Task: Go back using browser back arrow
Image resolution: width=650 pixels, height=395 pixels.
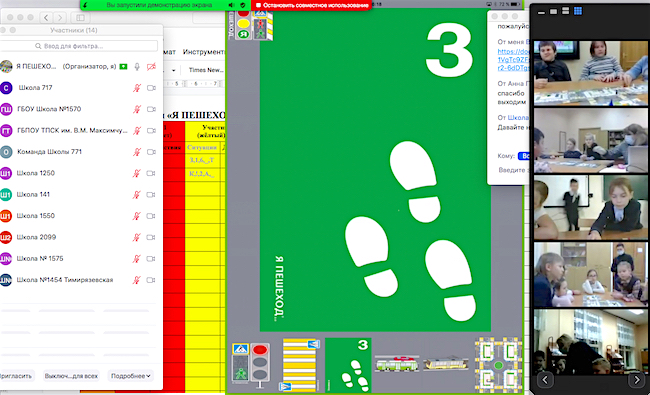Action: pyautogui.click(x=46, y=17)
